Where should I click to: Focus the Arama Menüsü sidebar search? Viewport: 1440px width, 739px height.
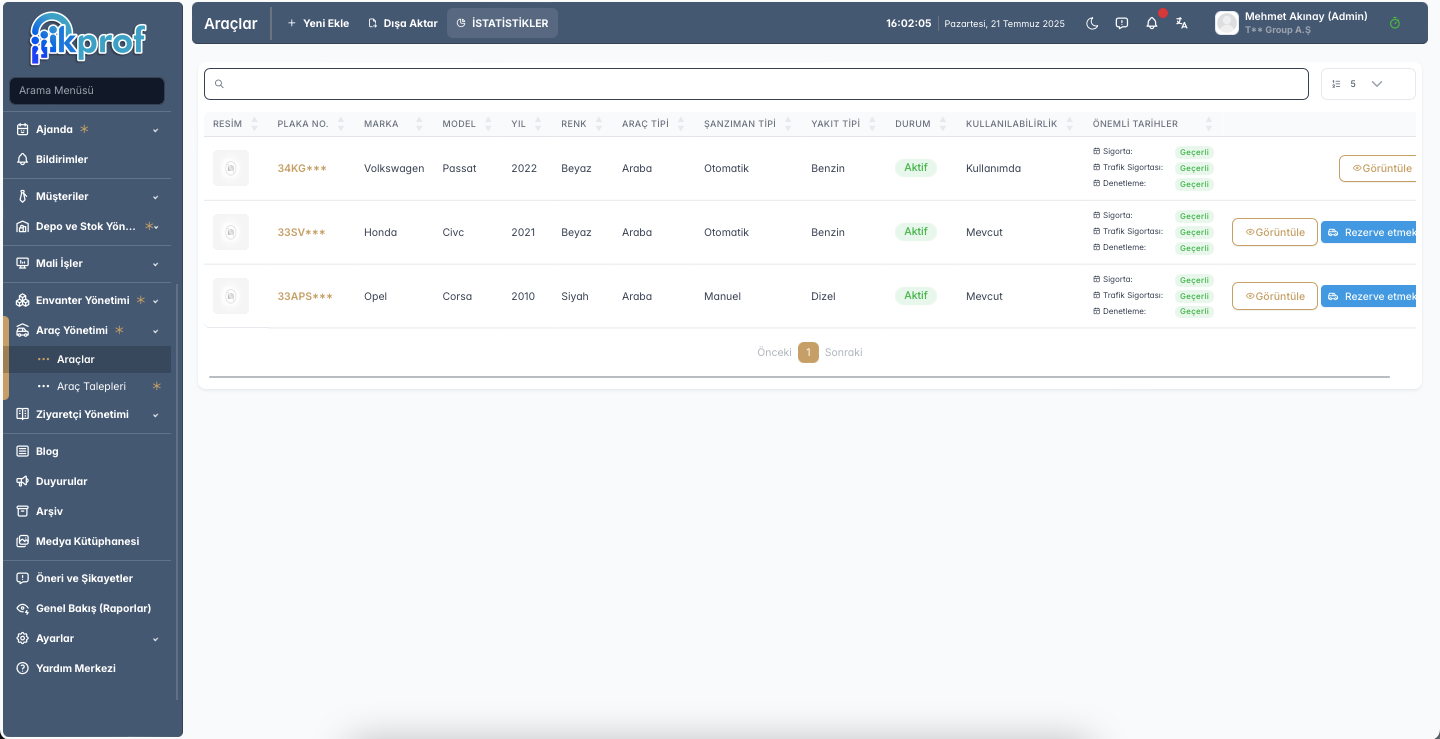point(86,91)
